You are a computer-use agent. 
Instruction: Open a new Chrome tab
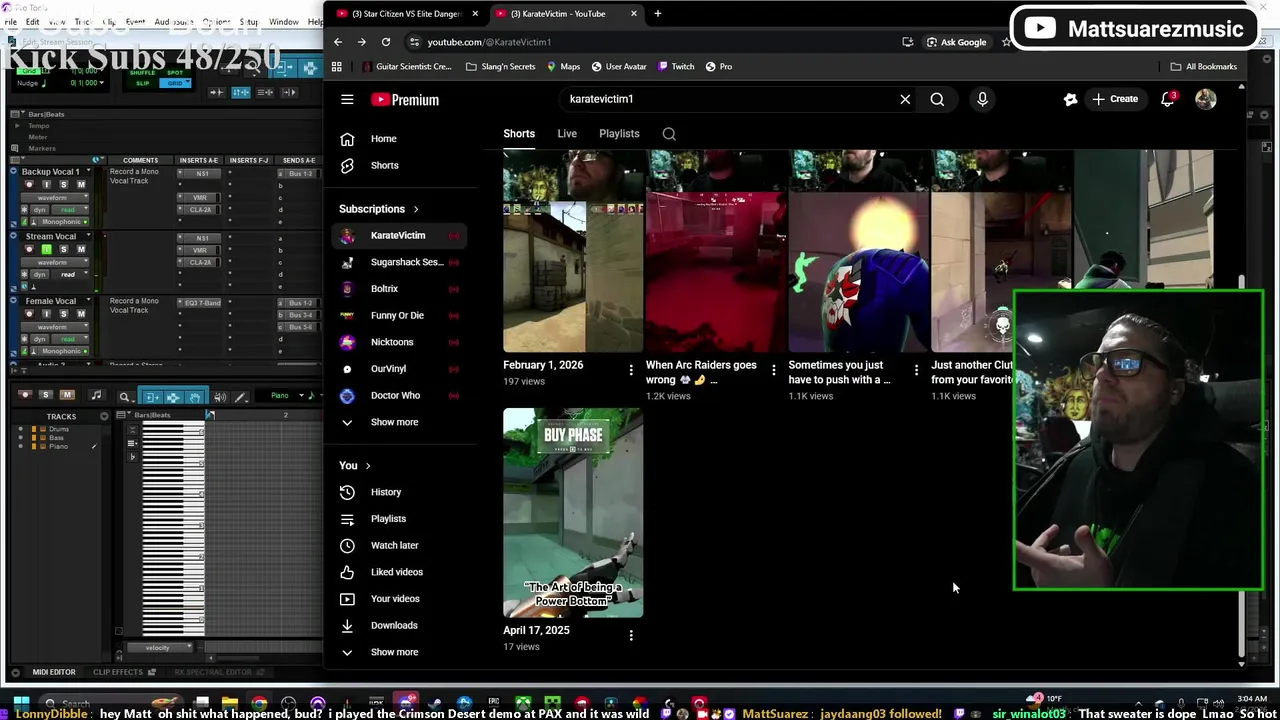657,14
